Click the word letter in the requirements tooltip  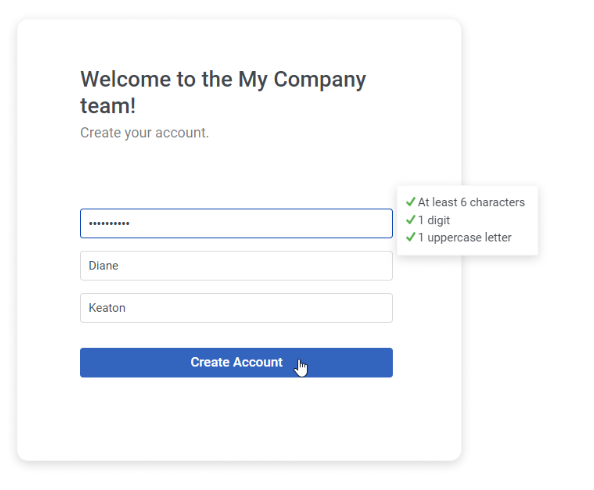498,238
